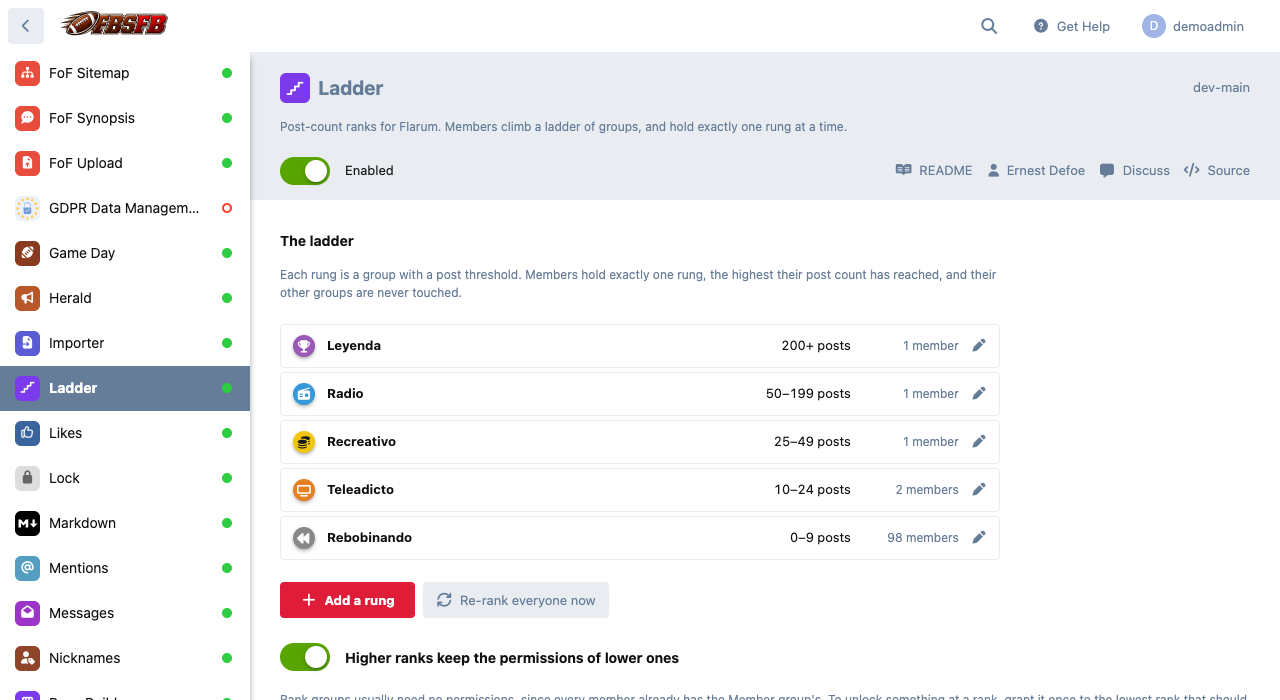1280x700 pixels.
Task: Click the 2 members link
Action: (x=927, y=490)
